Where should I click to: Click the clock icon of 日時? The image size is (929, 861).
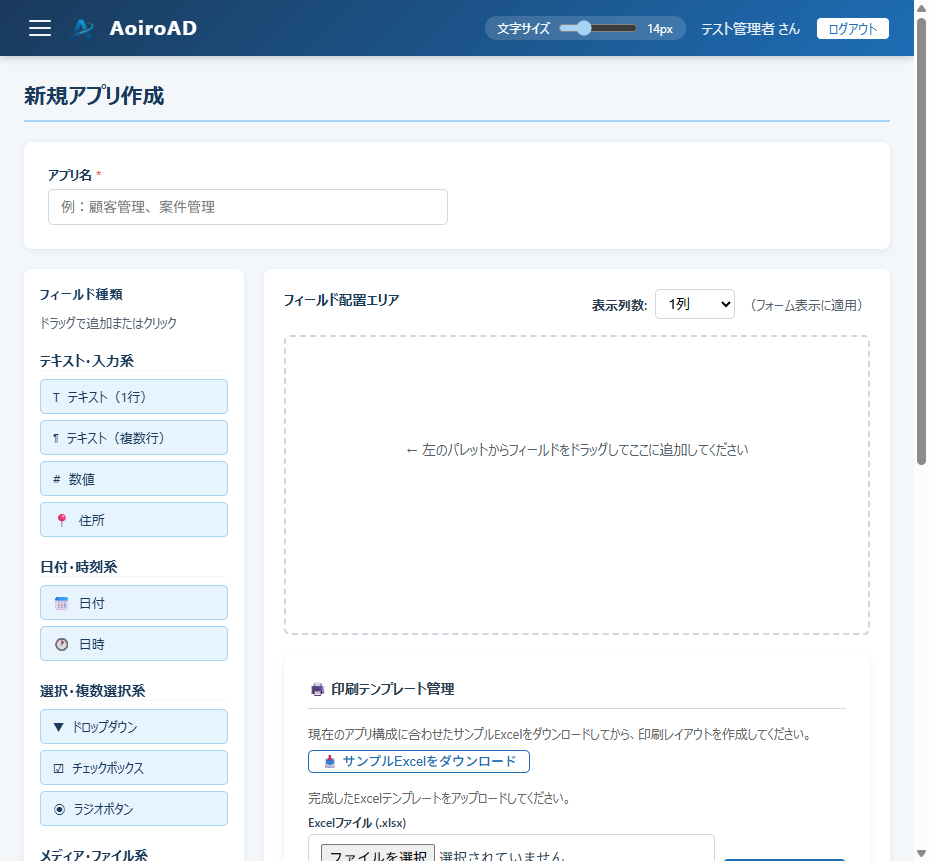pos(62,644)
